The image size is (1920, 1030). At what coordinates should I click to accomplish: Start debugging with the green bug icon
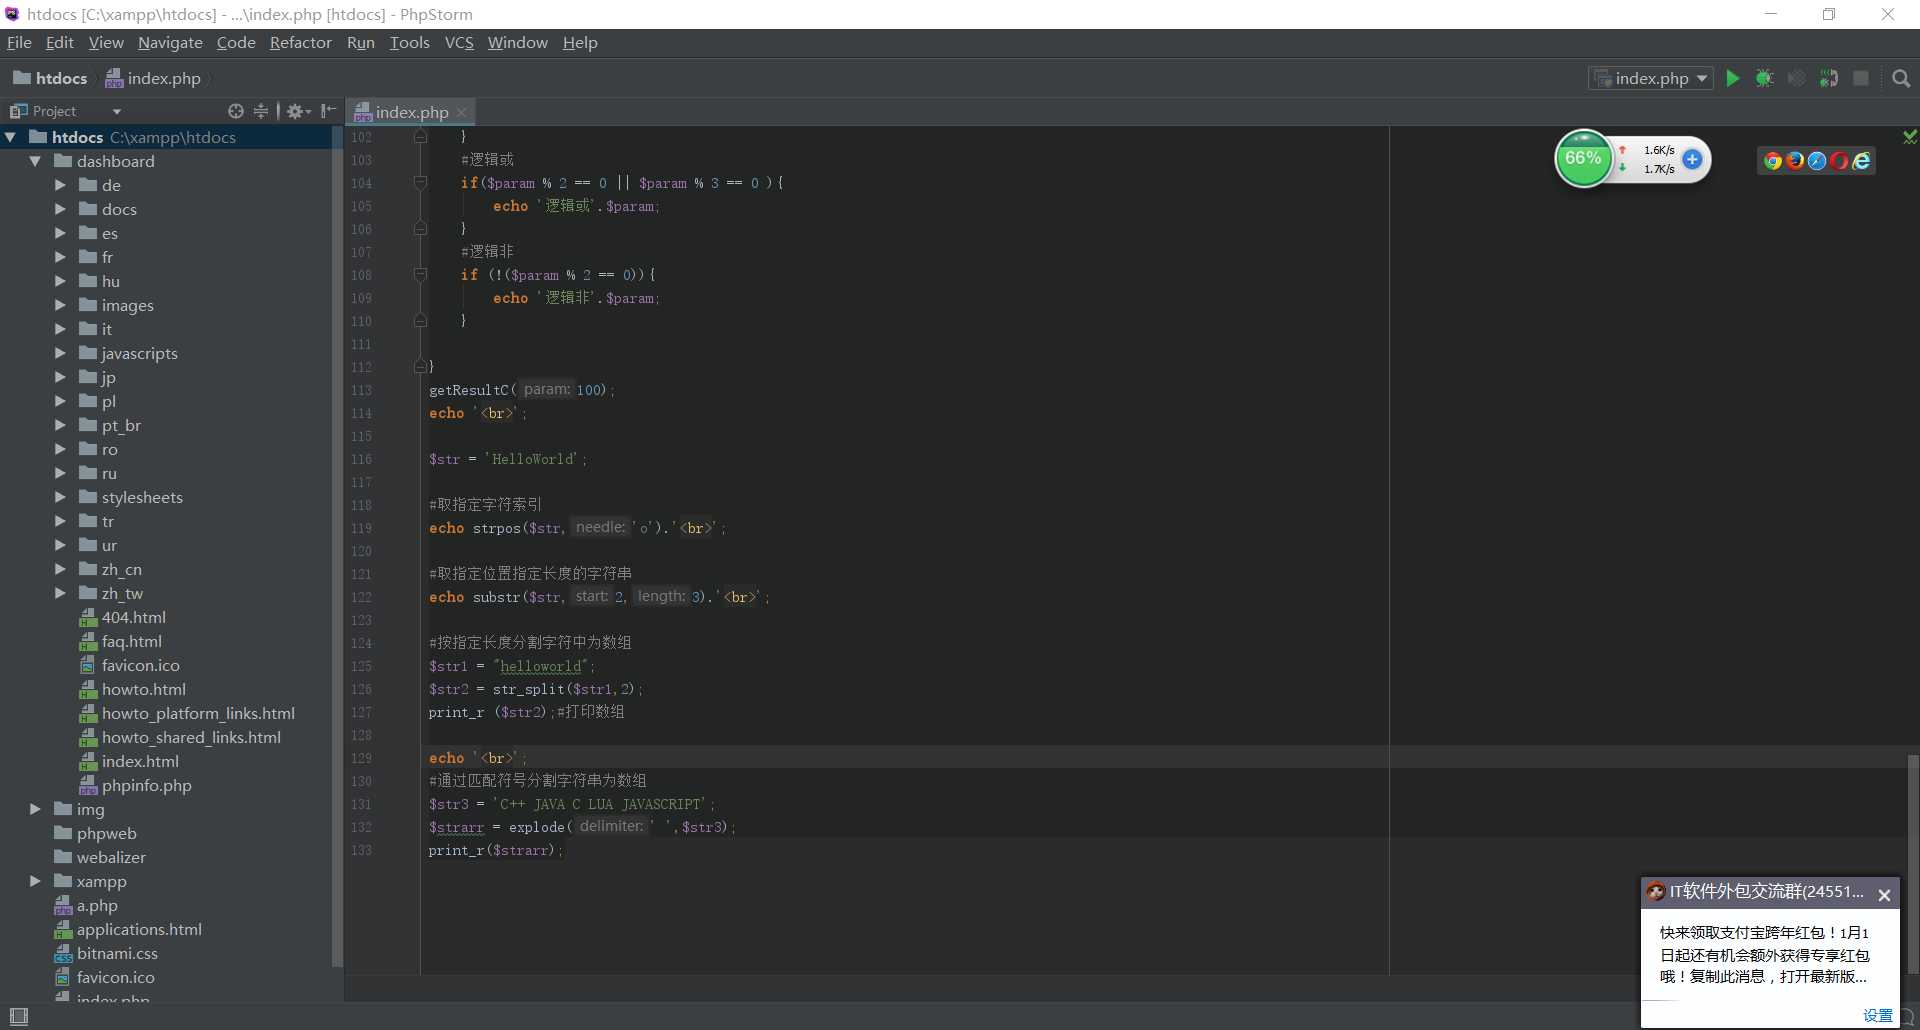point(1765,78)
